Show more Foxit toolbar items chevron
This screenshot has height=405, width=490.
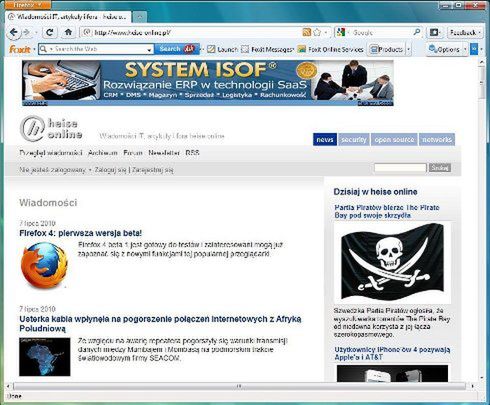tap(474, 49)
